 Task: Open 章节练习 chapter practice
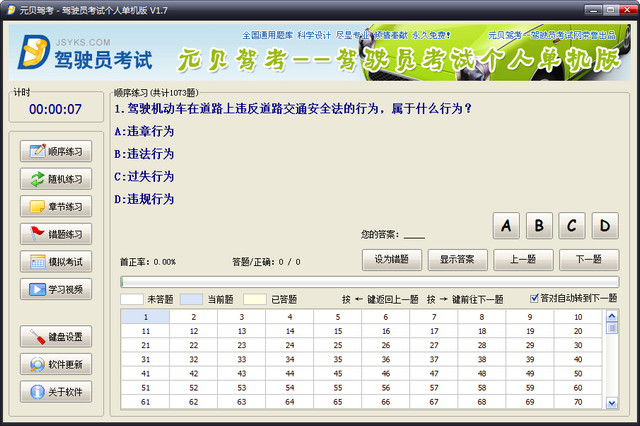[x=56, y=207]
